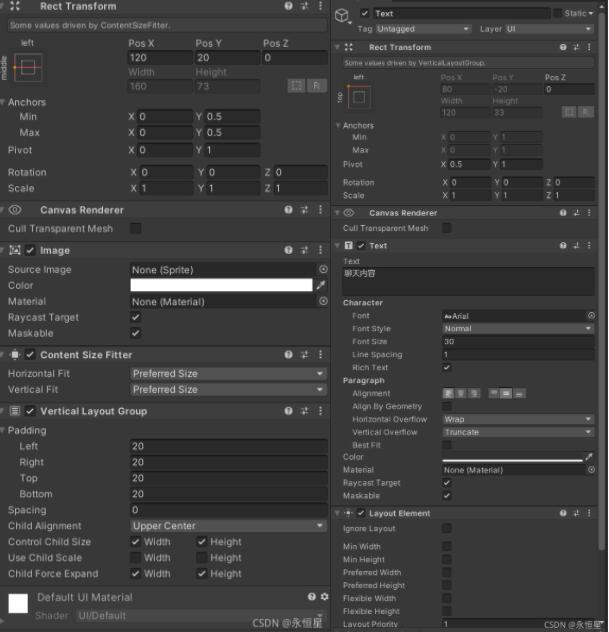Toggle Raycast Target checkbox in Image
Image resolution: width=609 pixels, height=632 pixels.
(x=136, y=317)
